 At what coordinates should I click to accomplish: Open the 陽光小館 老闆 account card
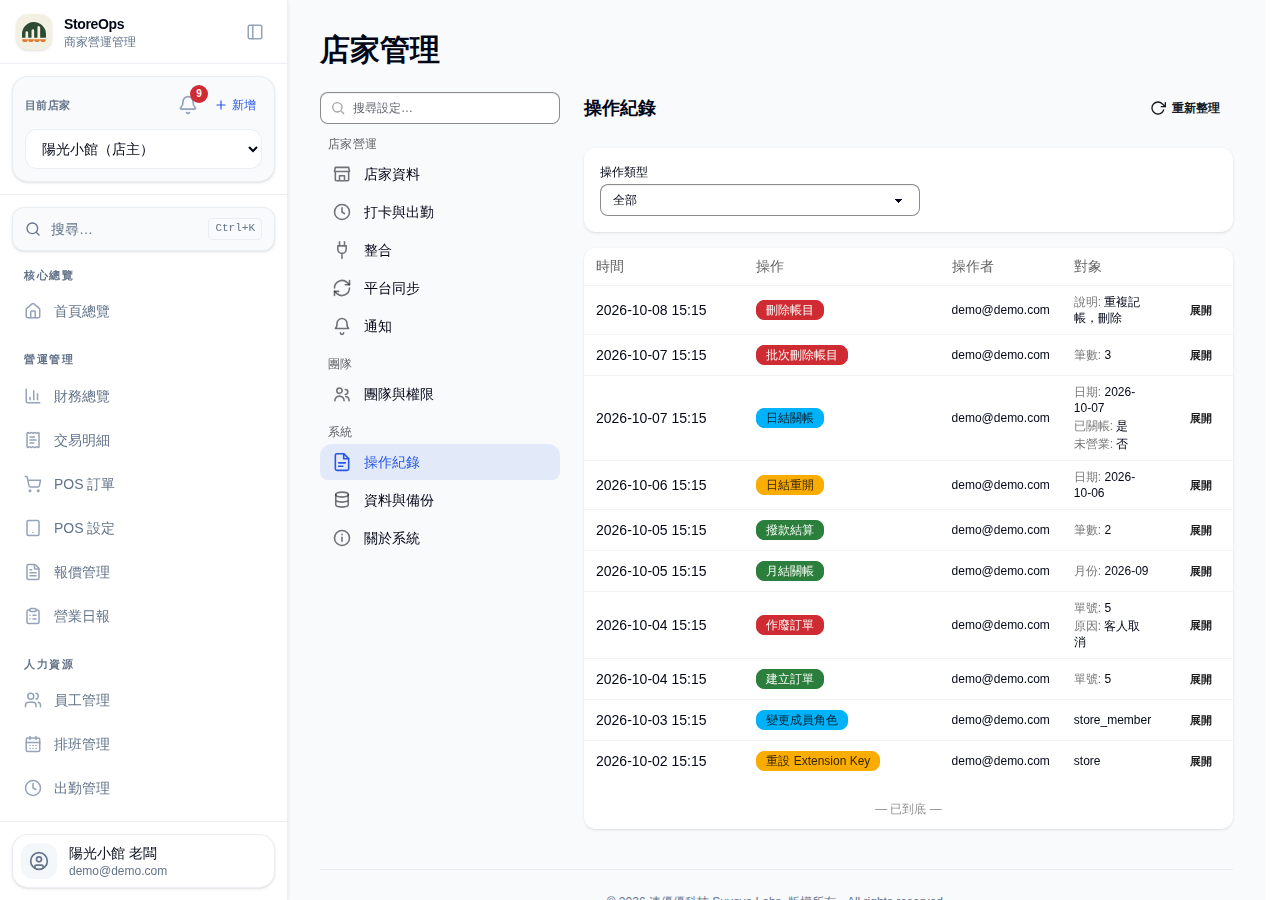(x=143, y=861)
